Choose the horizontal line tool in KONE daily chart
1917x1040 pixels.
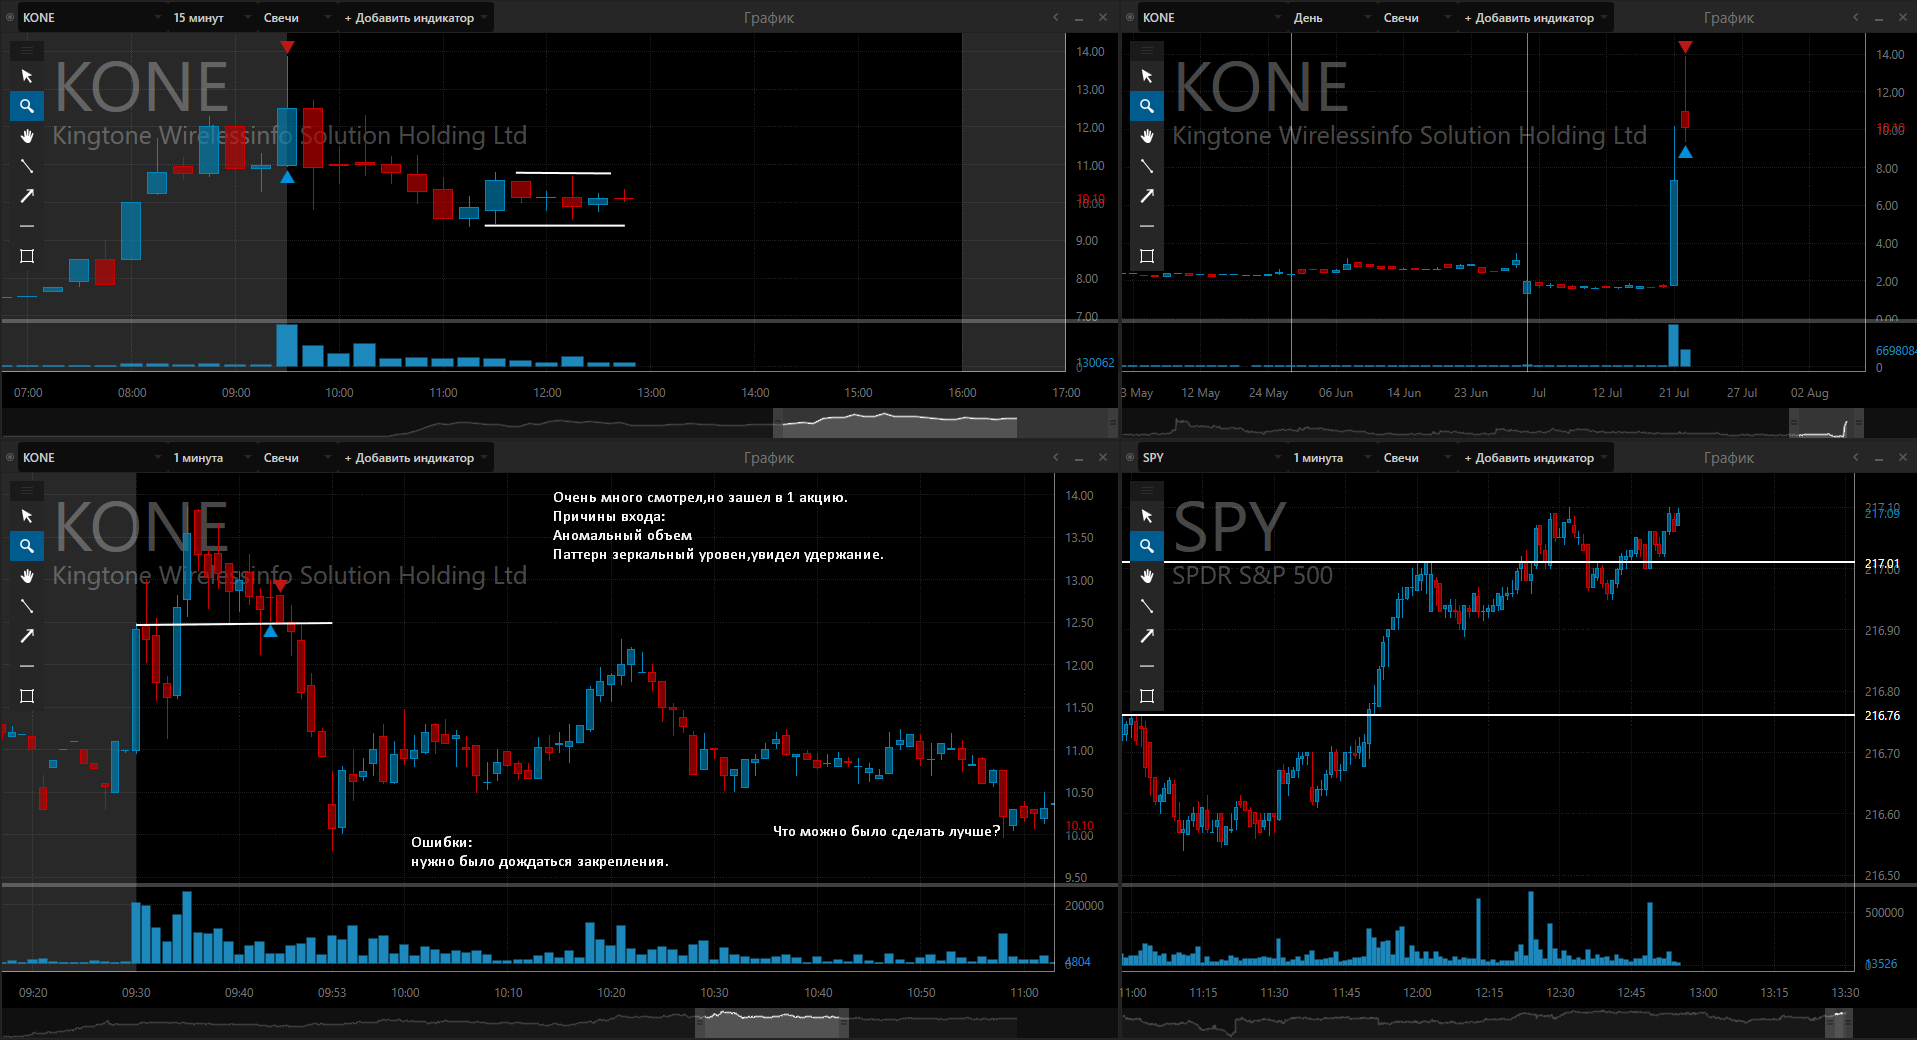pyautogui.click(x=1147, y=226)
